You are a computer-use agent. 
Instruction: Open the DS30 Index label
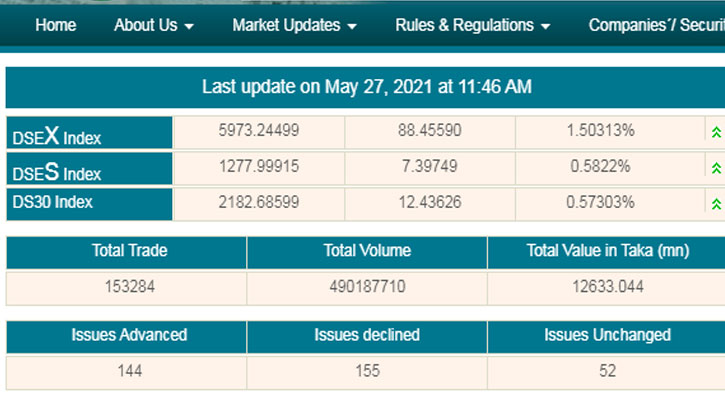click(x=53, y=203)
